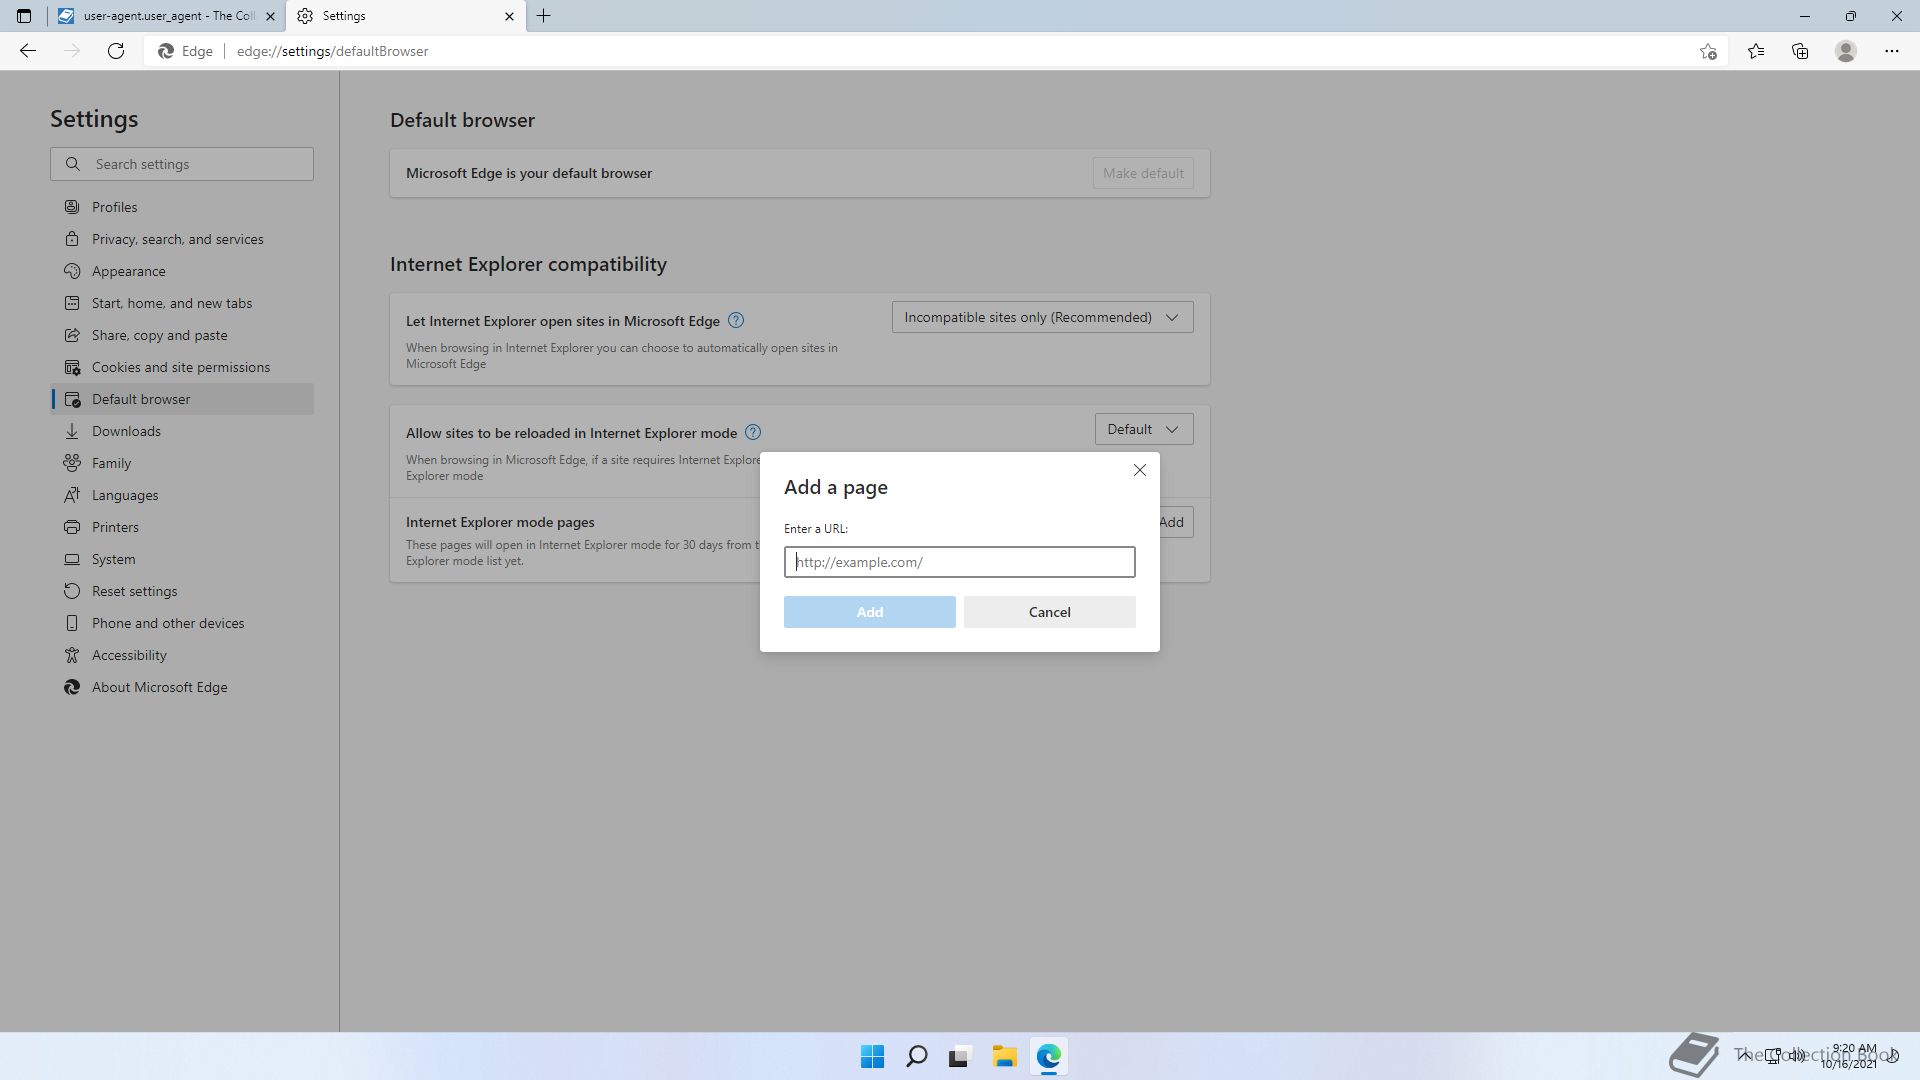Expand Incompatible sites only dropdown

pyautogui.click(x=1042, y=317)
